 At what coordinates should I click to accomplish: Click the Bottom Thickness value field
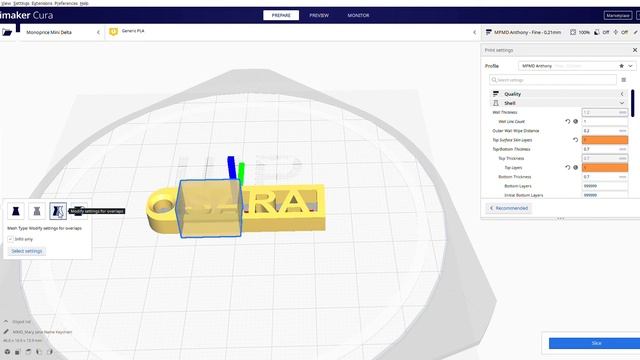tap(605, 177)
